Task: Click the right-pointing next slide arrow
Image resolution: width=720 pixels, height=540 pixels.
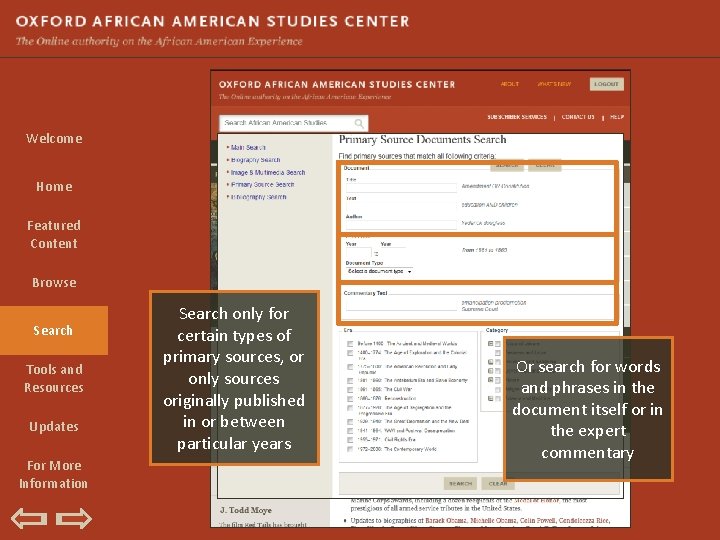Action: (x=73, y=518)
